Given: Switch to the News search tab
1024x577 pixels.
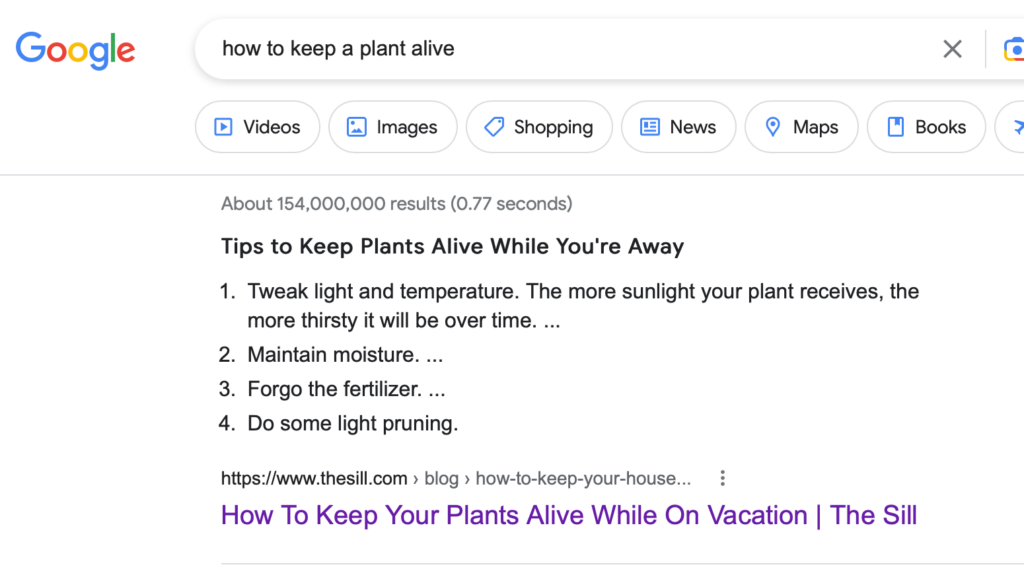Looking at the screenshot, I should (678, 127).
